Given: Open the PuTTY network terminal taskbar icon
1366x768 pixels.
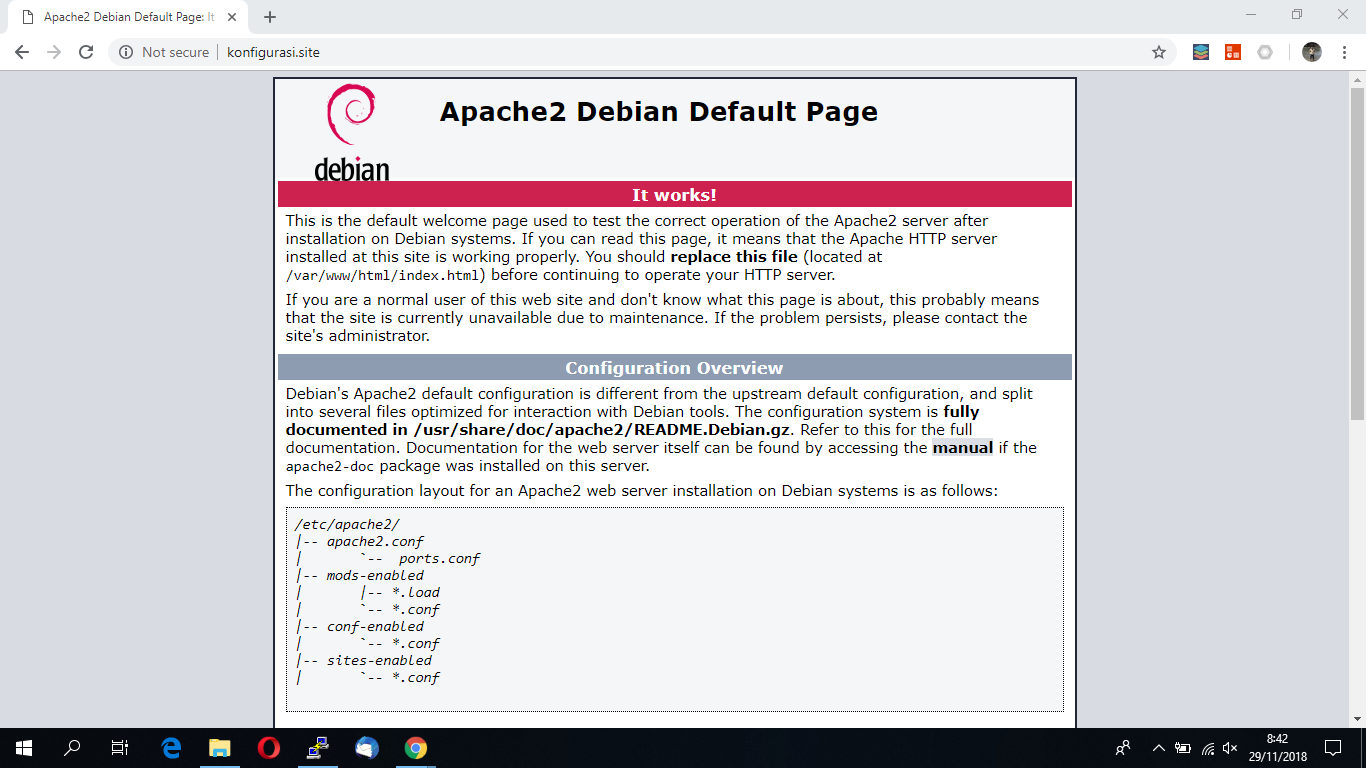Looking at the screenshot, I should pos(318,747).
